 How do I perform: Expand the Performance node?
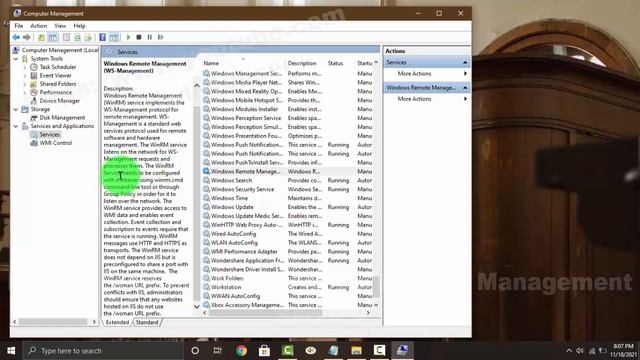(x=25, y=93)
